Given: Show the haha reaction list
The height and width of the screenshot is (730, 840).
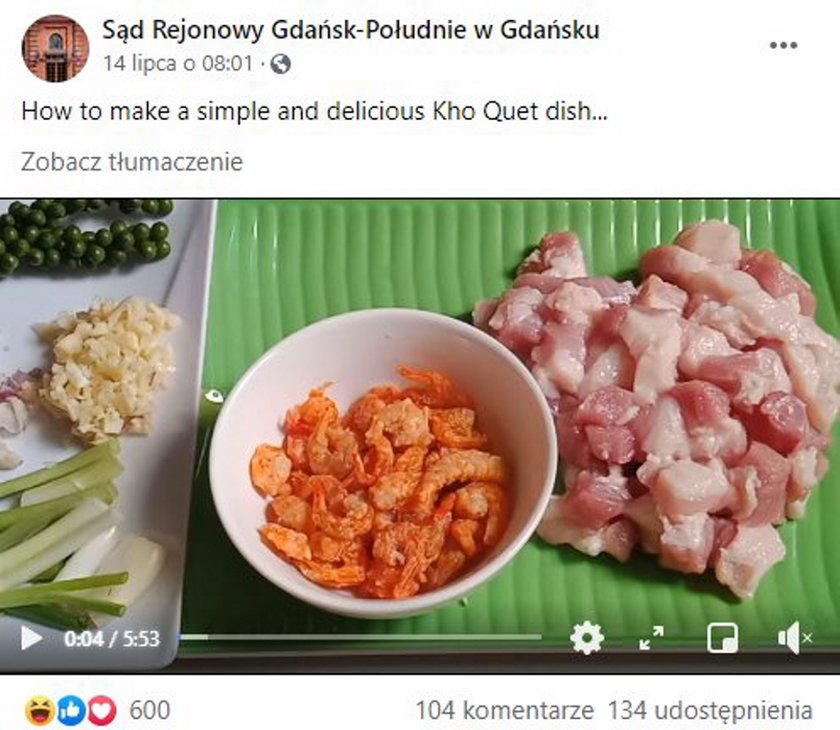Looking at the screenshot, I should [40, 711].
